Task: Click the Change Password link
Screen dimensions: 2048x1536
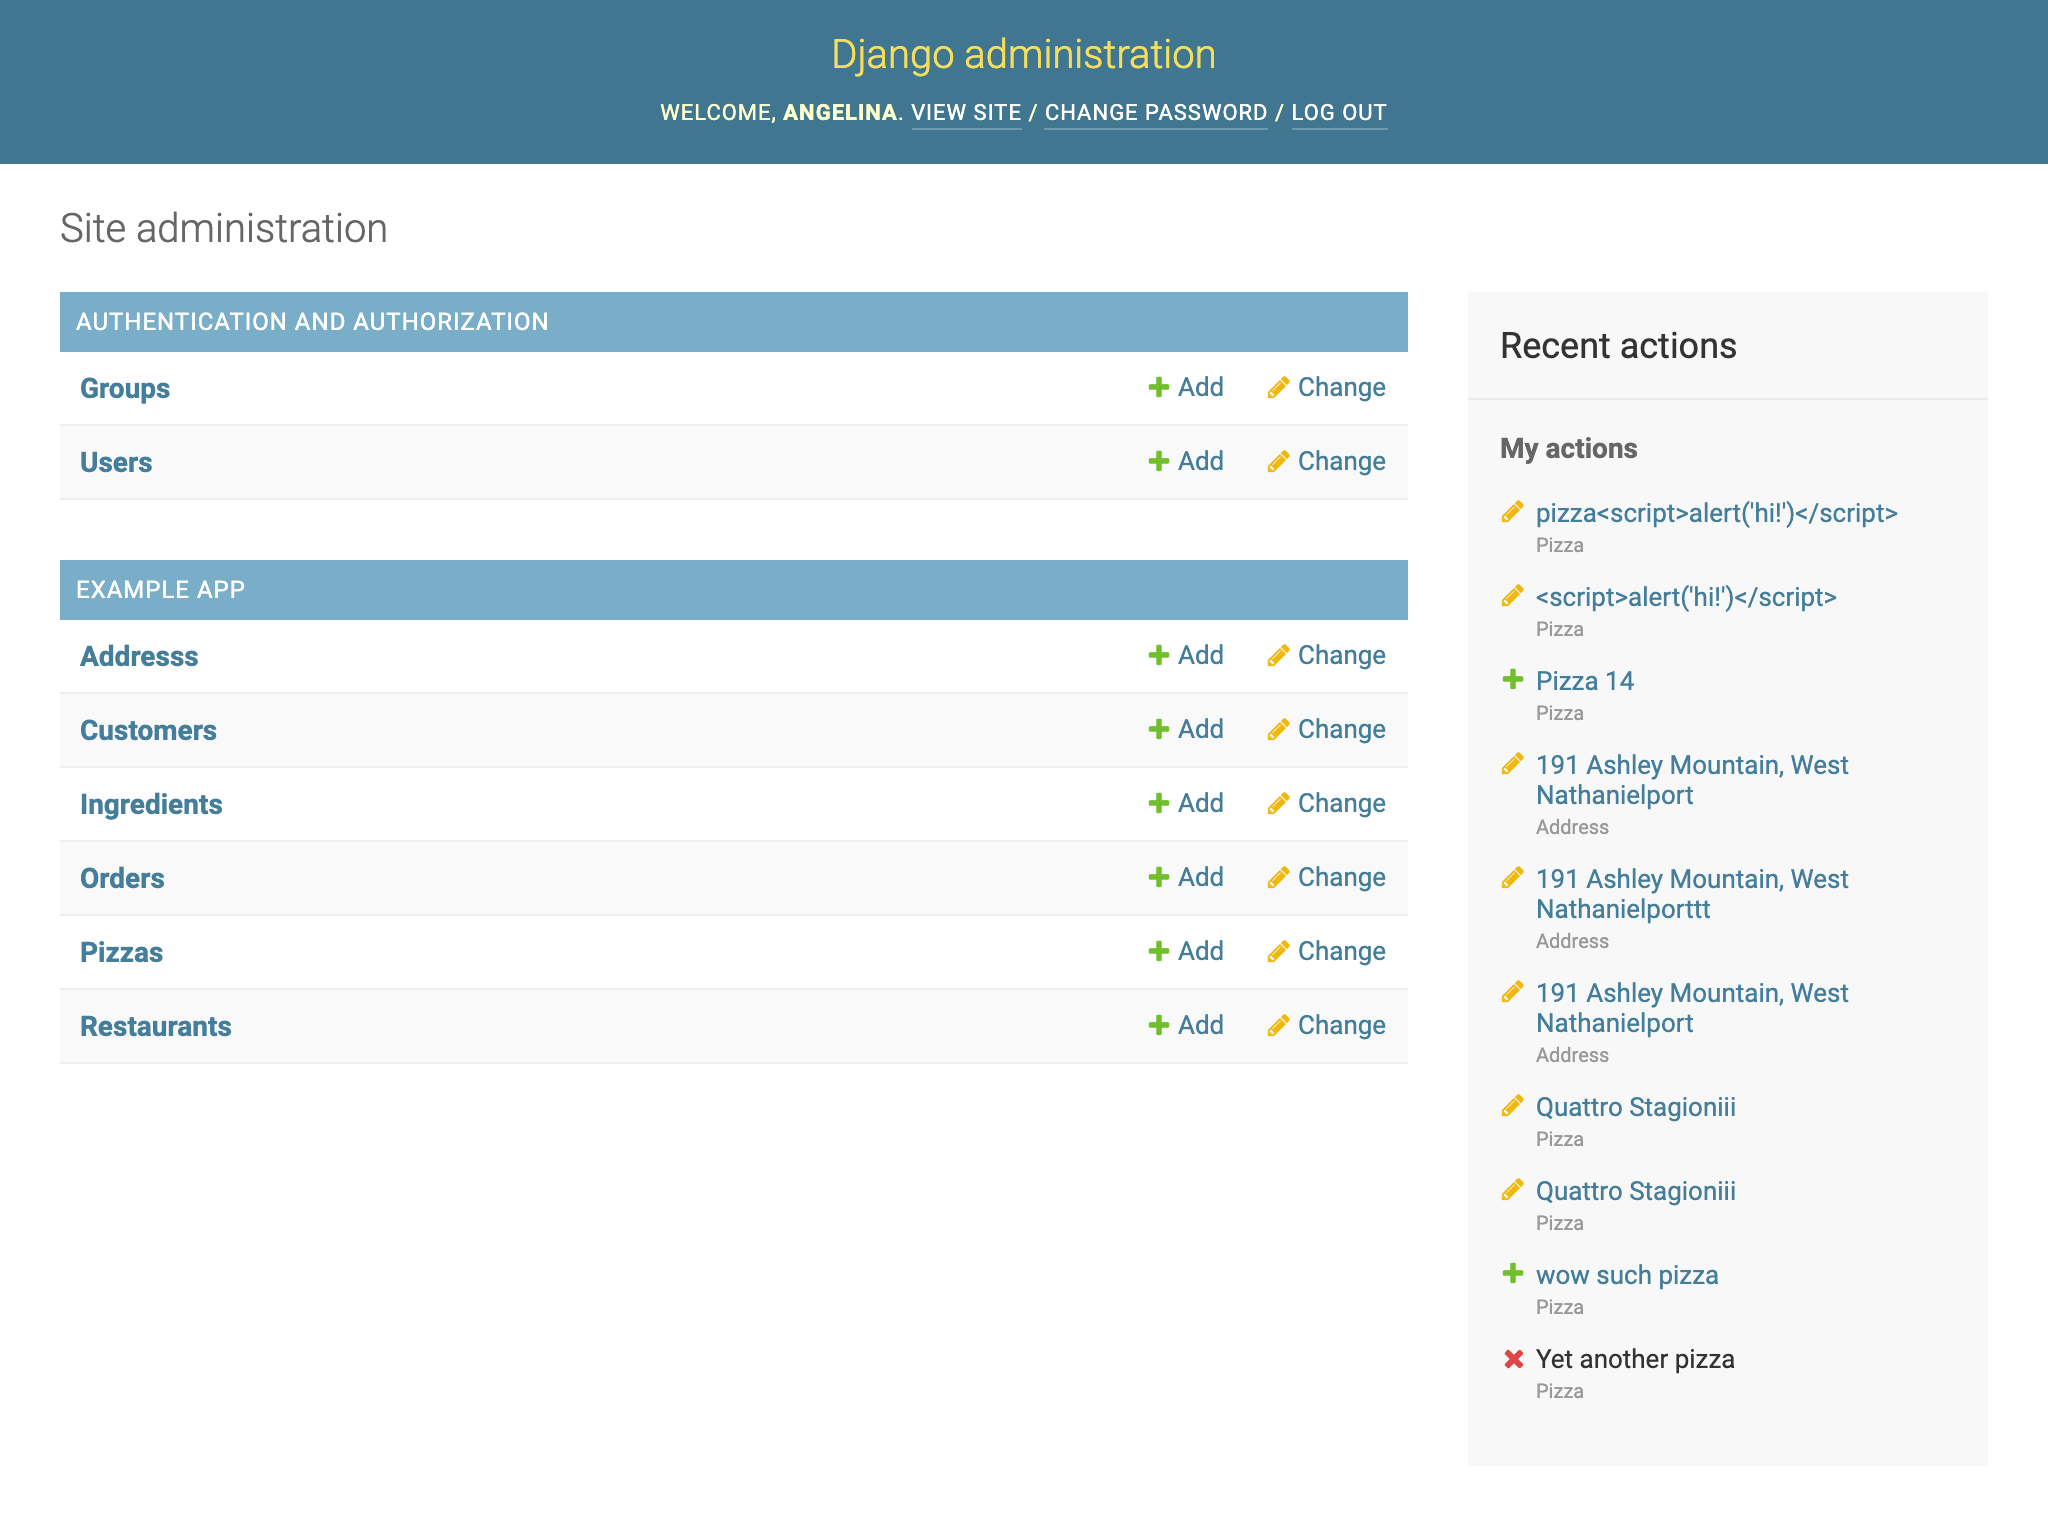Action: [1156, 112]
